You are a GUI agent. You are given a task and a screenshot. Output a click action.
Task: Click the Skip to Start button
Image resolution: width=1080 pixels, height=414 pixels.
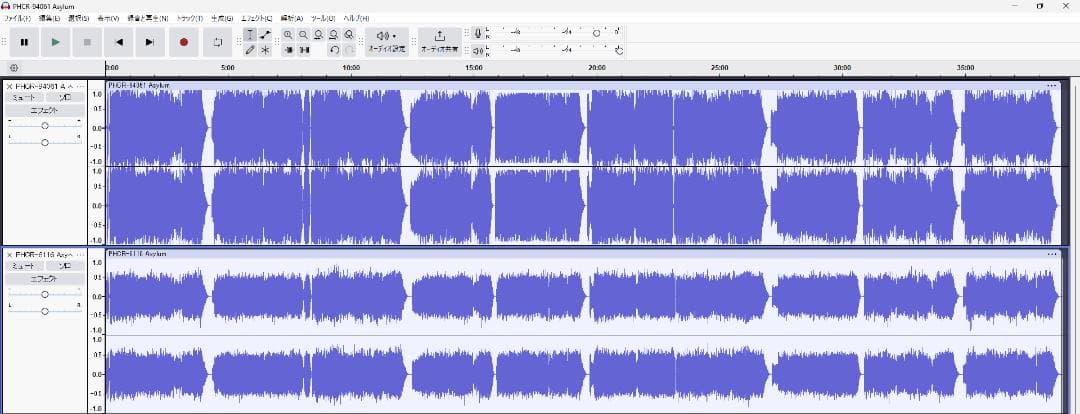tap(118, 42)
